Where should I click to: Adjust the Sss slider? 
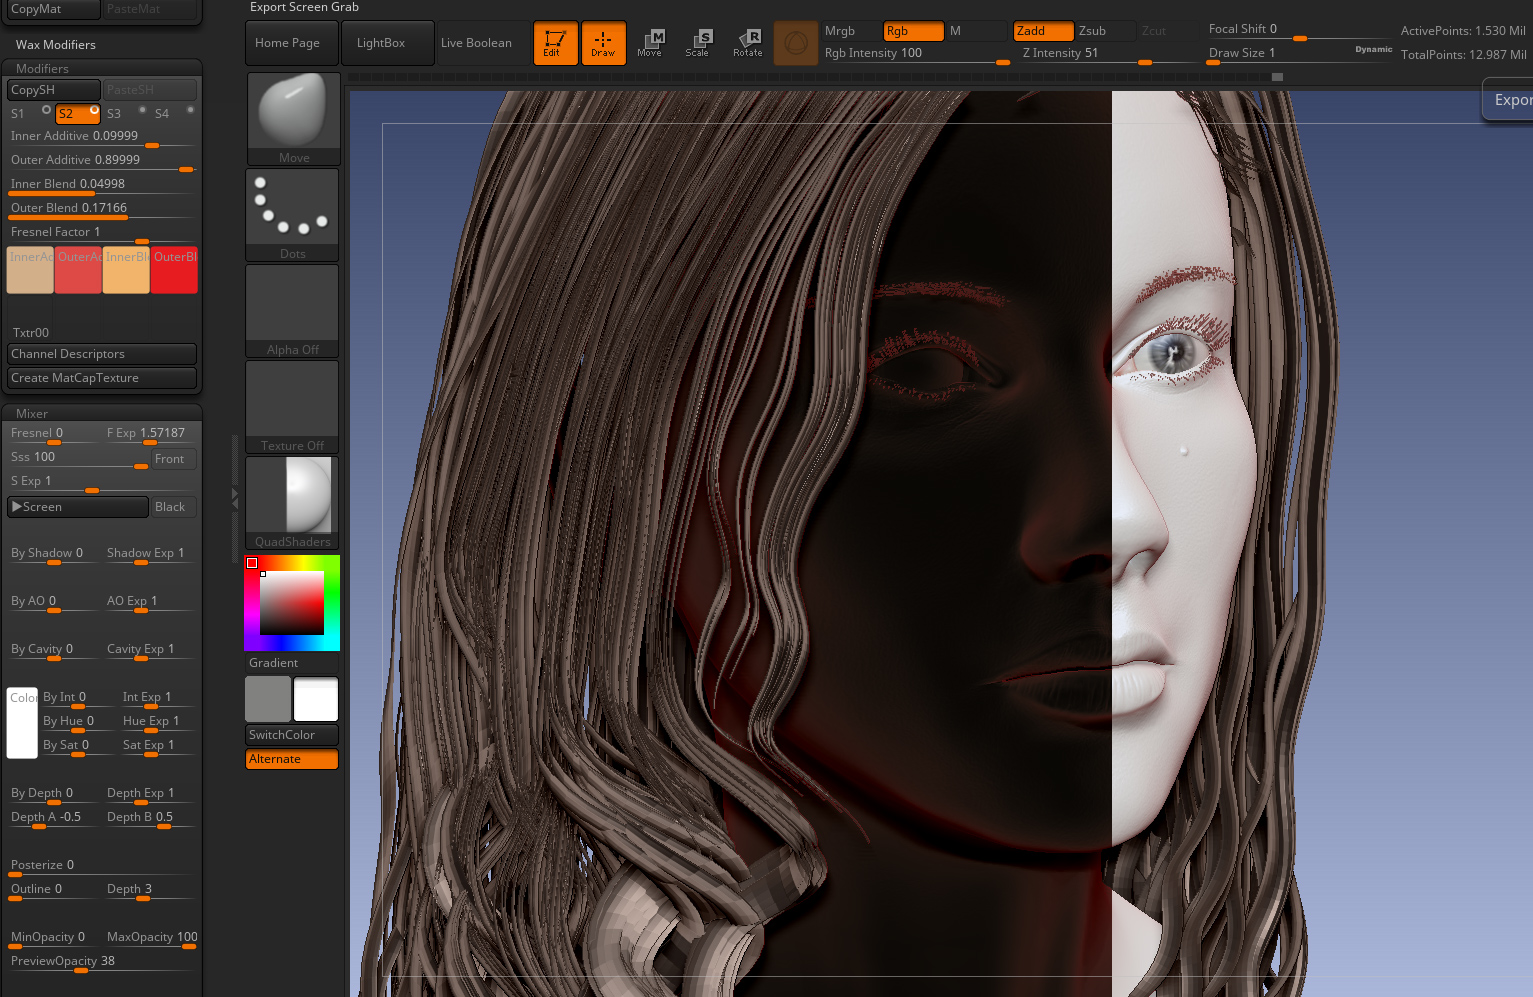(78, 458)
